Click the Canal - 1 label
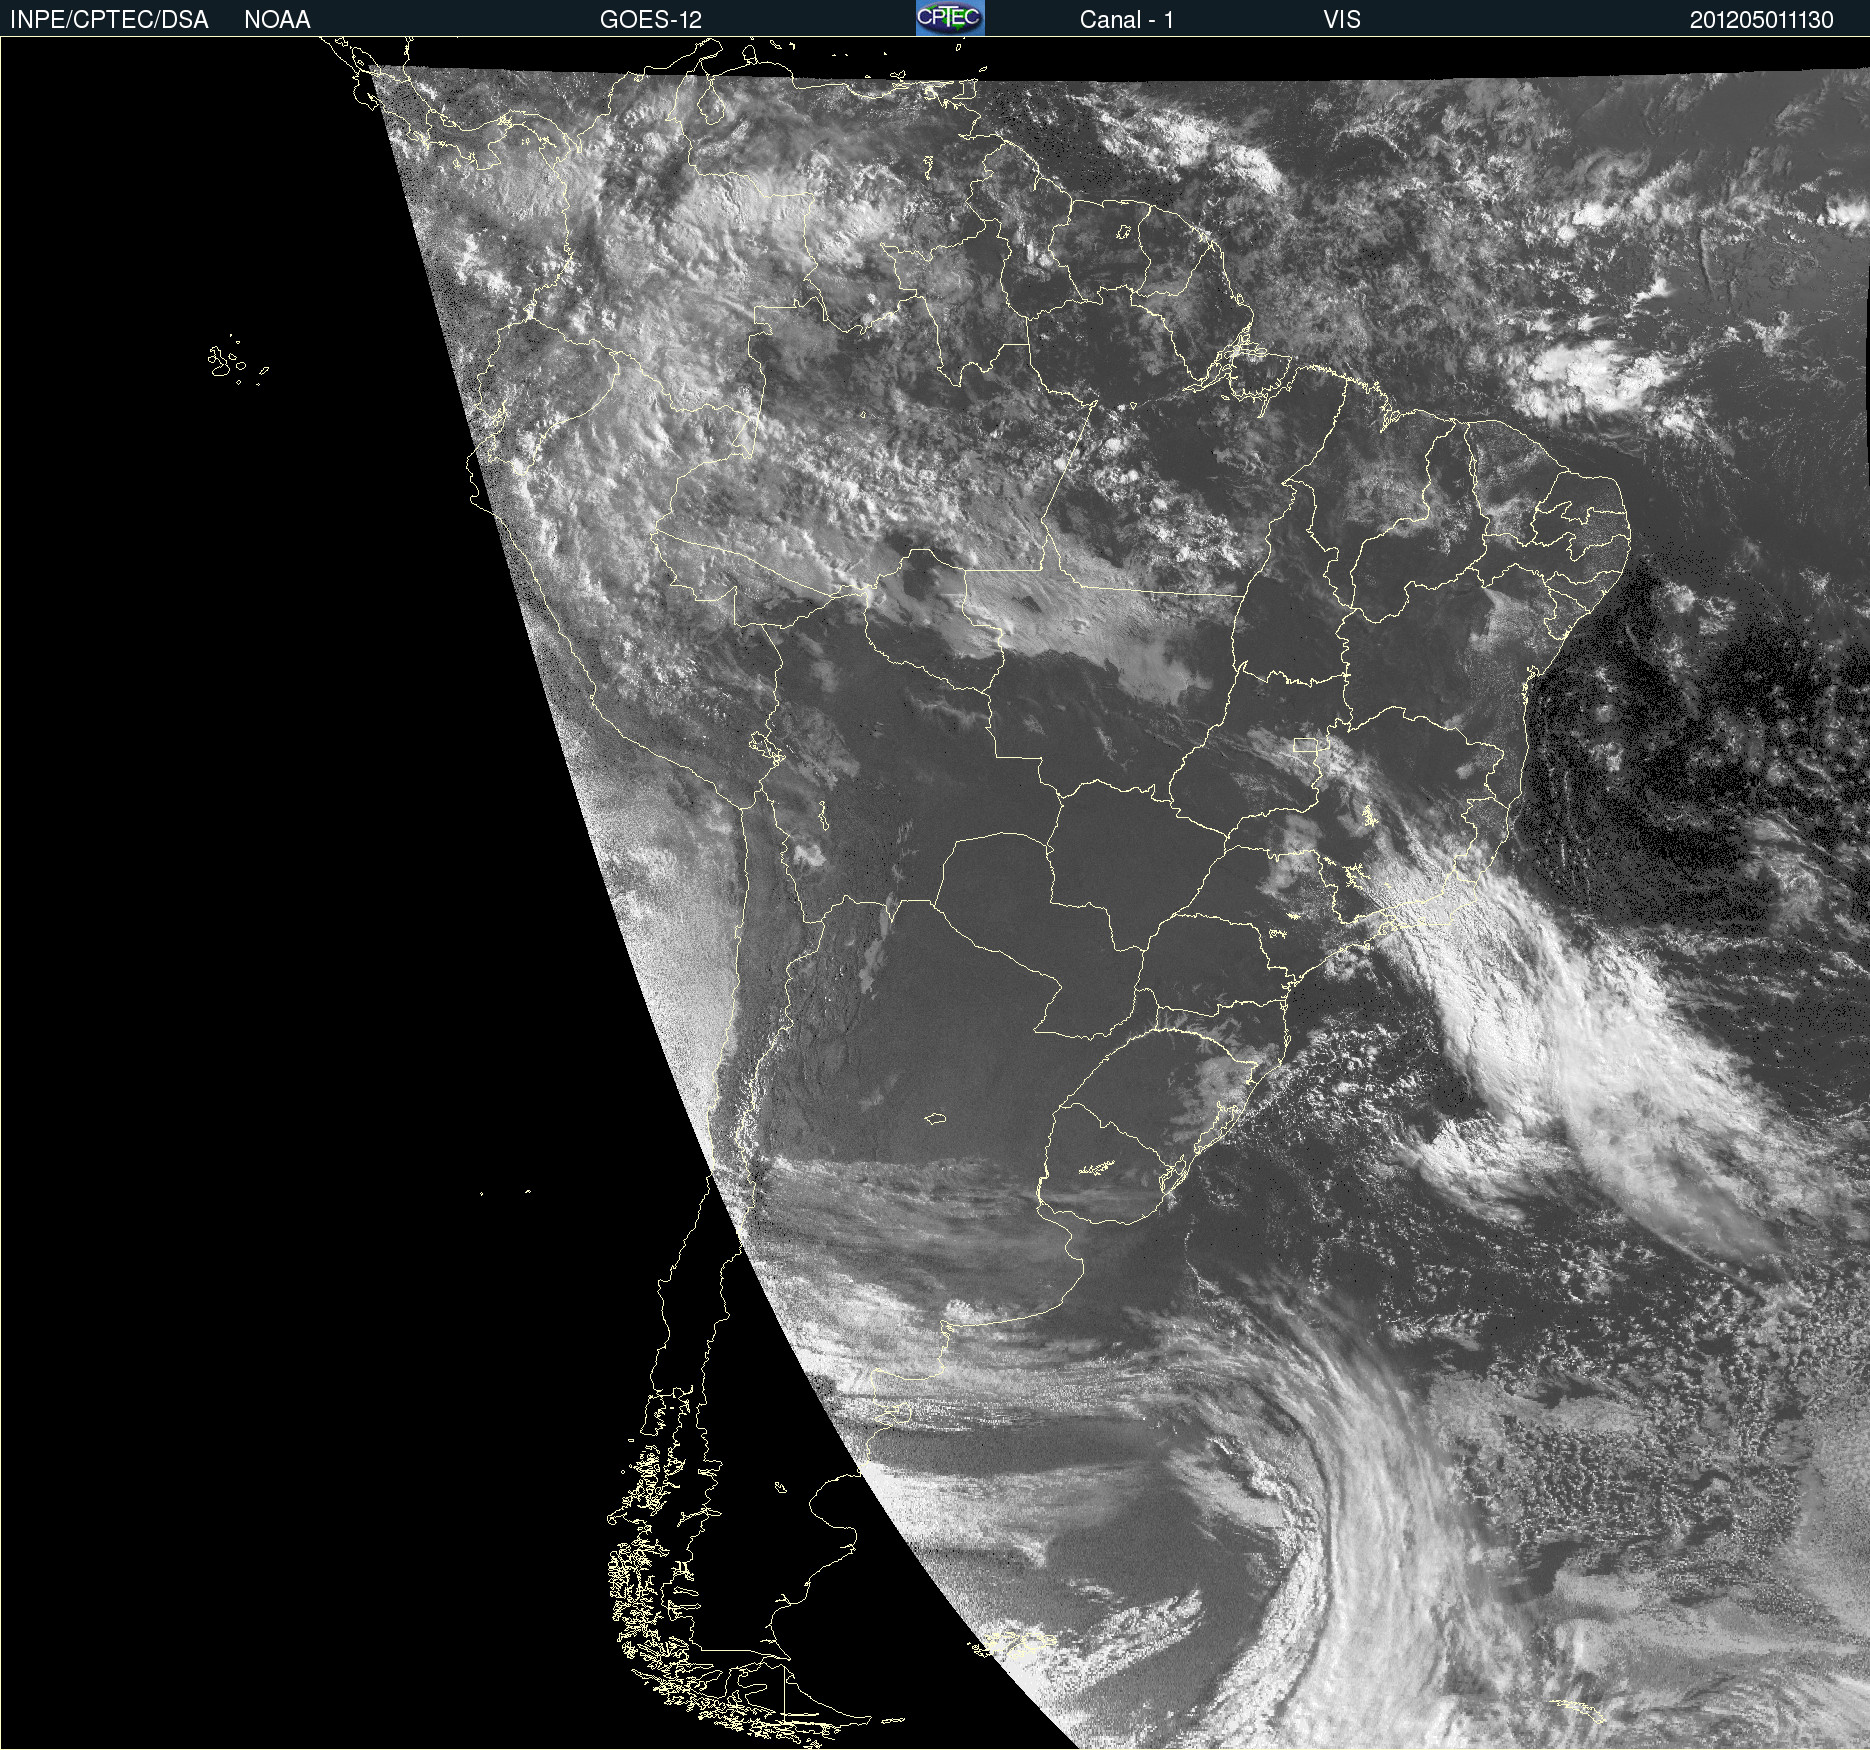This screenshot has height=1750, width=1870. tap(1126, 20)
